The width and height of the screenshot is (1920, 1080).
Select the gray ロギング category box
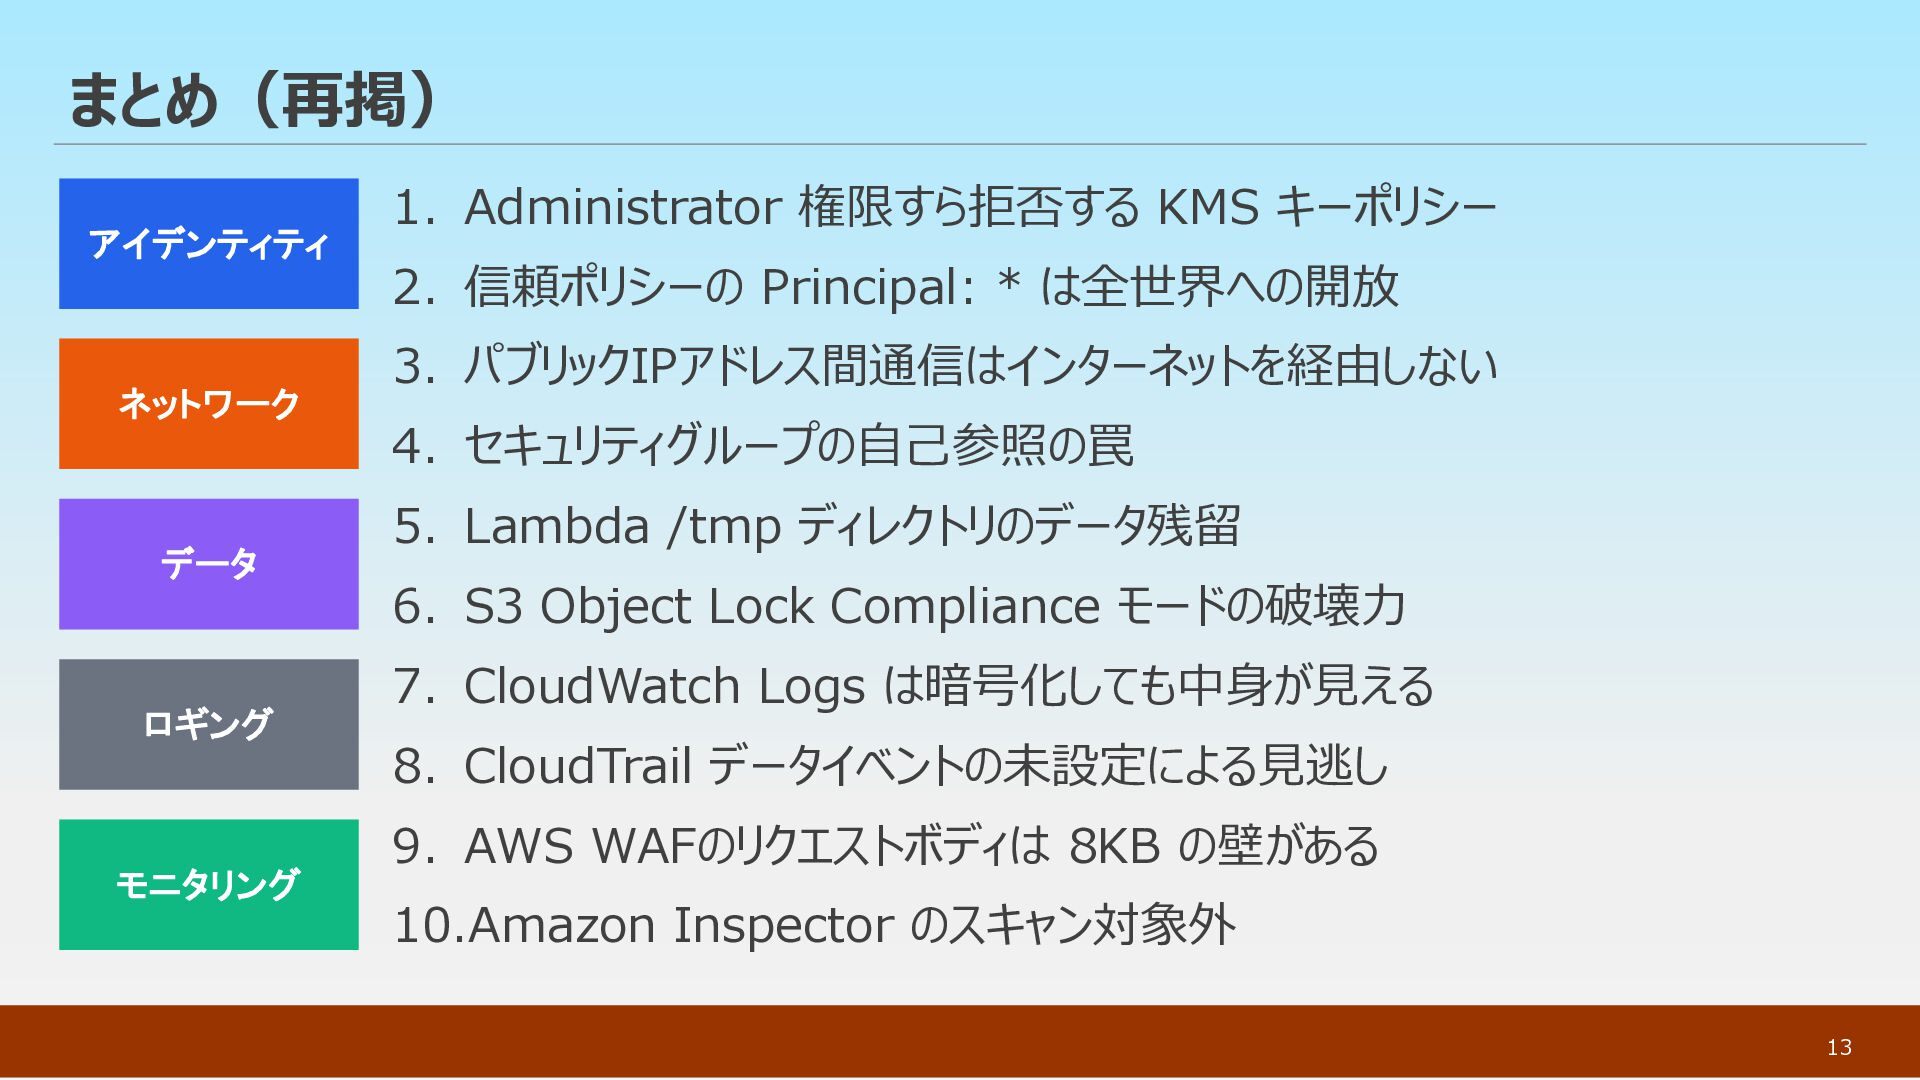pos(208,724)
